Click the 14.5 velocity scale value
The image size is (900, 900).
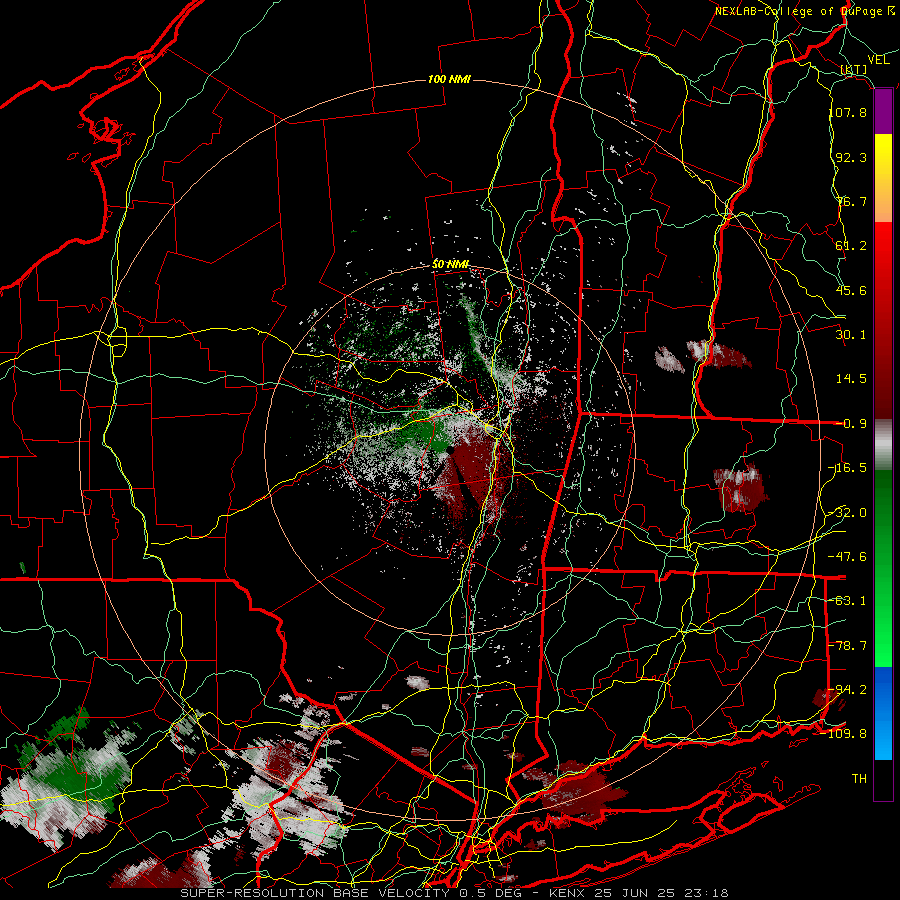851,379
